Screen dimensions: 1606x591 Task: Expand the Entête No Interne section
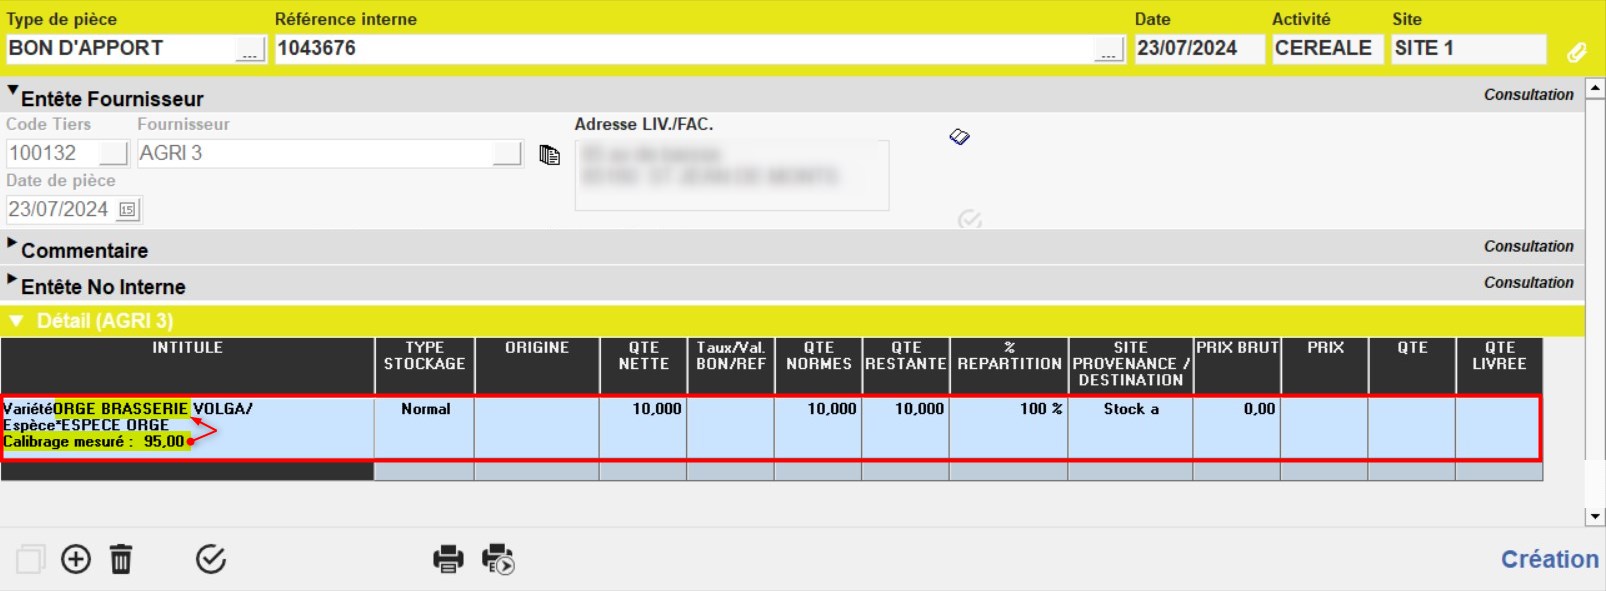tap(12, 280)
